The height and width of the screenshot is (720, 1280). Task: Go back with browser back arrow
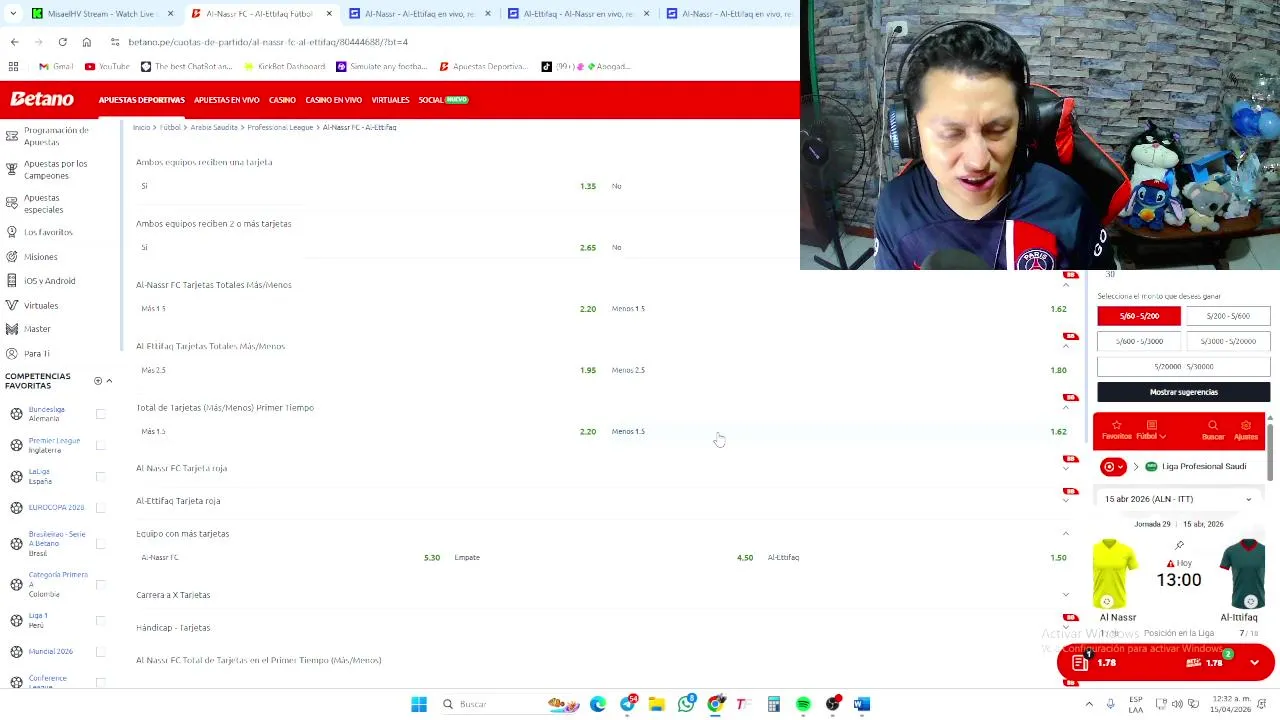(14, 42)
